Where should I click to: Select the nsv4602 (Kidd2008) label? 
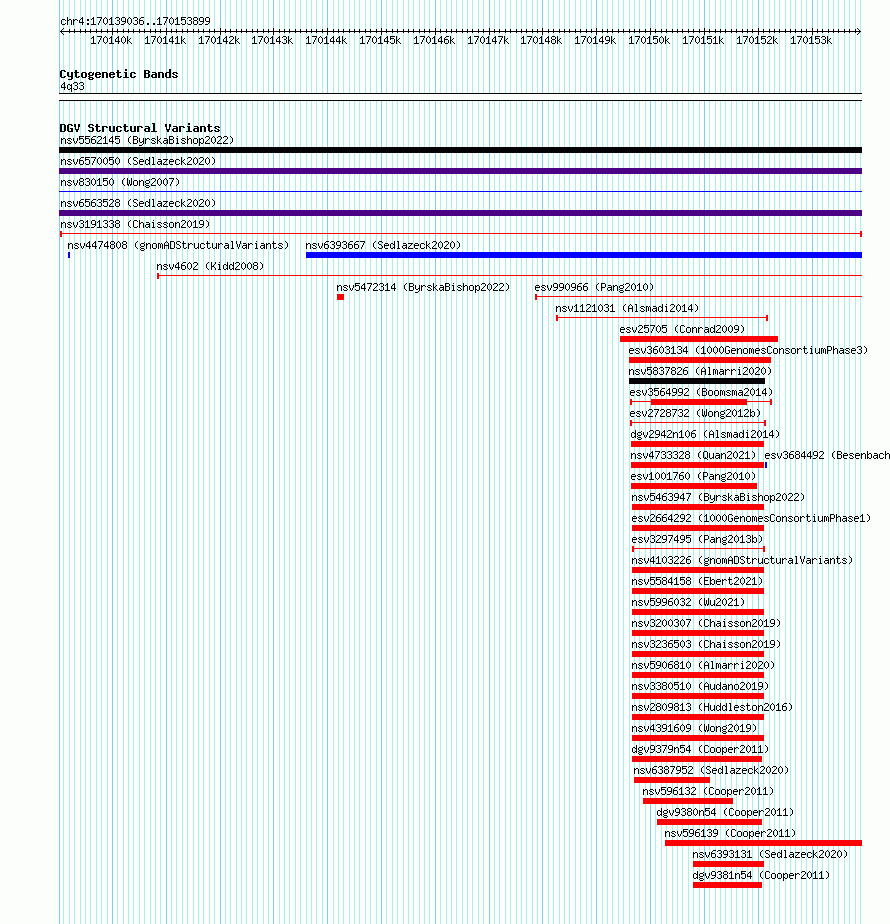pyautogui.click(x=210, y=266)
